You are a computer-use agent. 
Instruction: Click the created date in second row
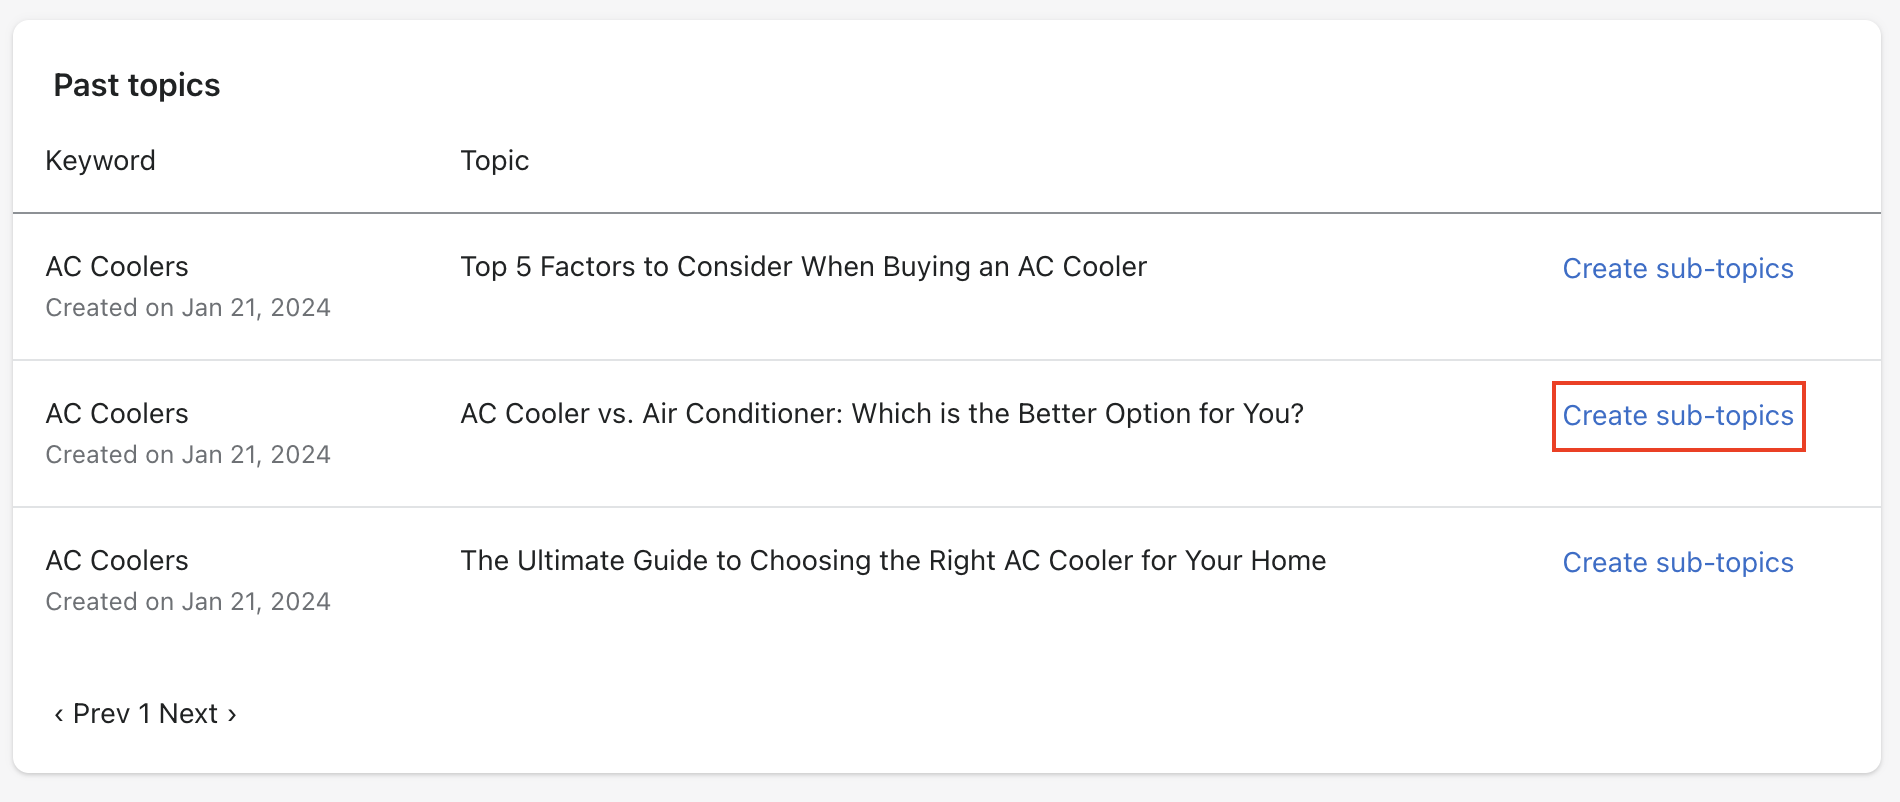(188, 455)
